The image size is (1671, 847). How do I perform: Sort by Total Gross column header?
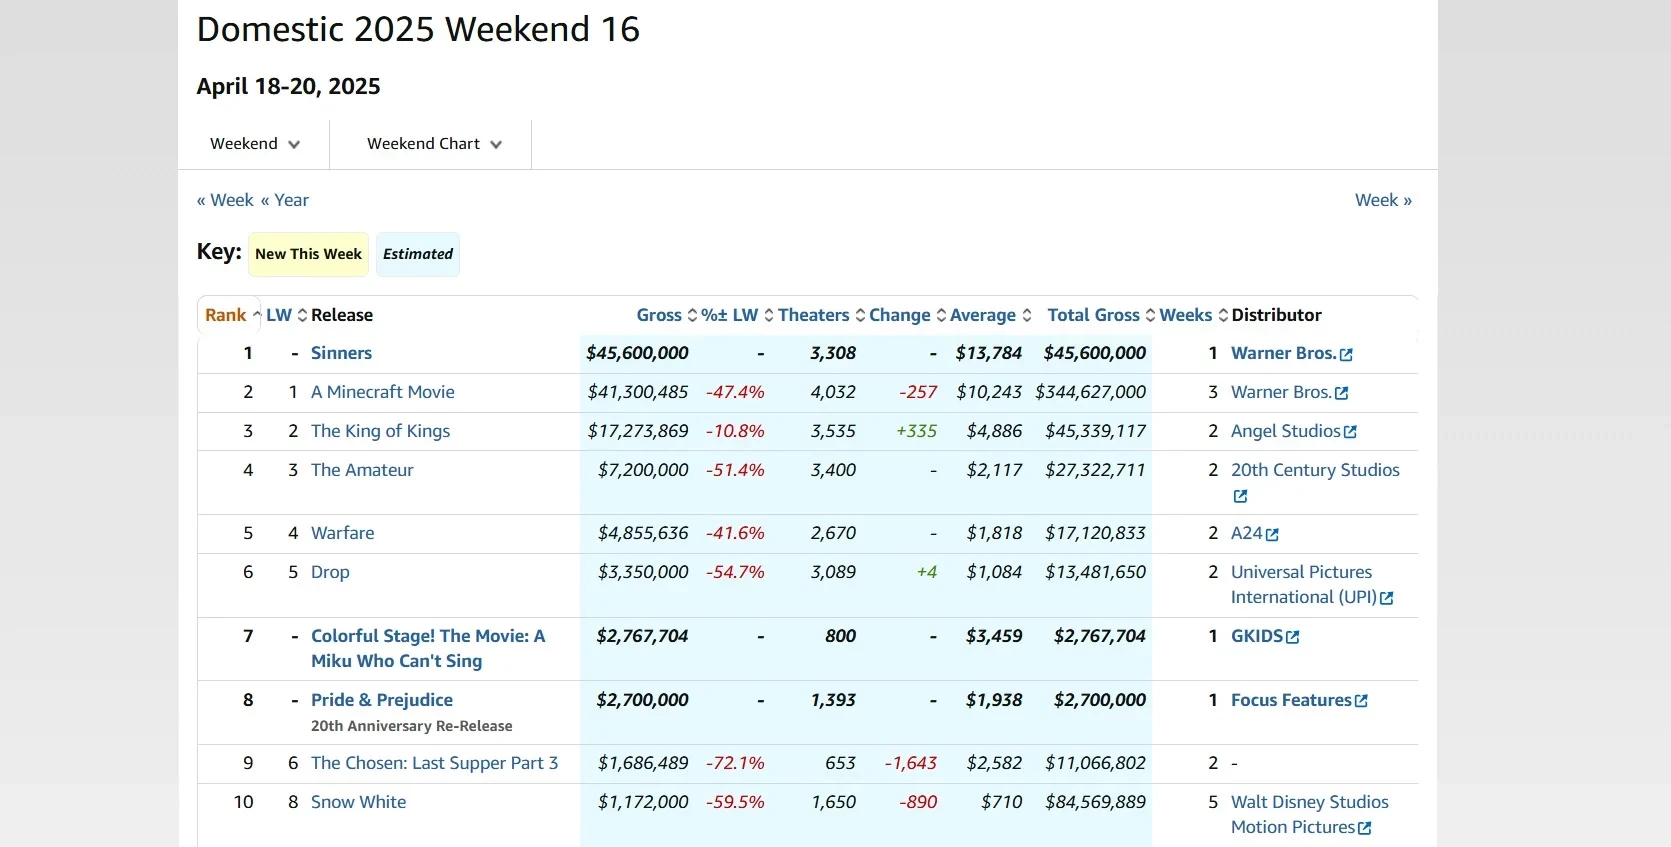pos(1093,315)
